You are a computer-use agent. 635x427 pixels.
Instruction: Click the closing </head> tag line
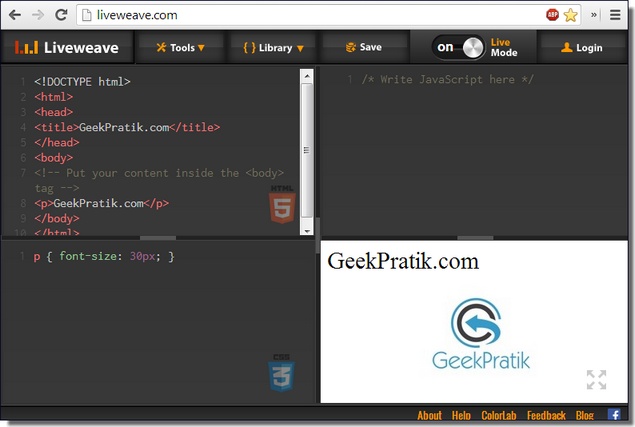point(57,143)
